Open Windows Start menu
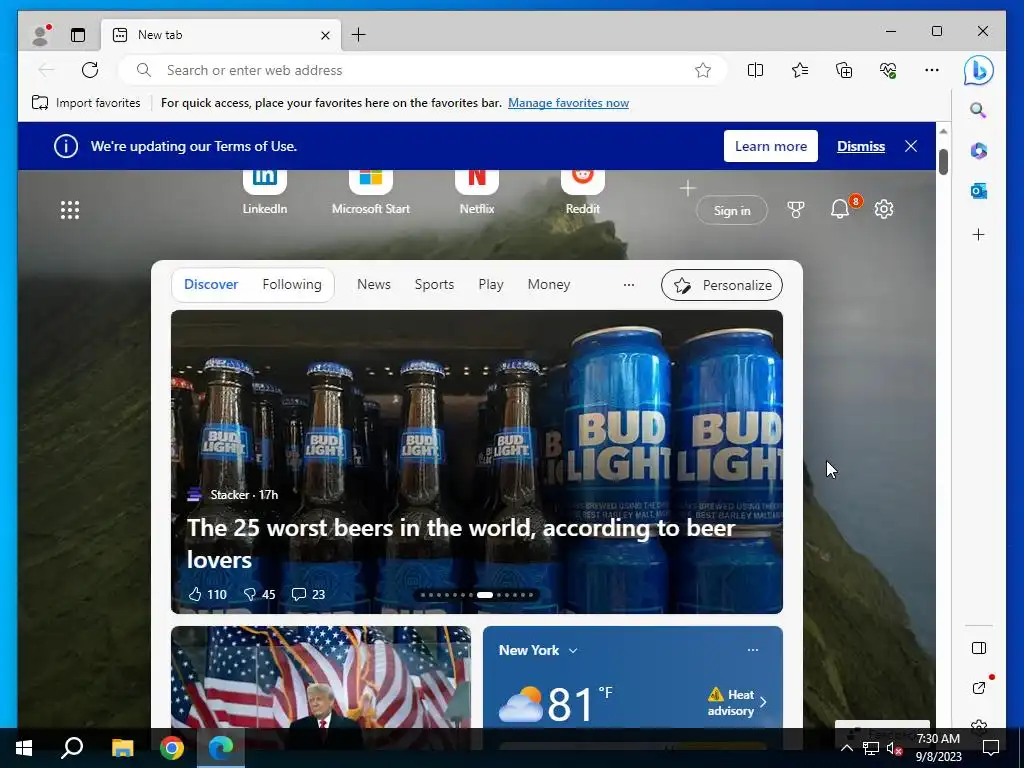 click(x=24, y=748)
